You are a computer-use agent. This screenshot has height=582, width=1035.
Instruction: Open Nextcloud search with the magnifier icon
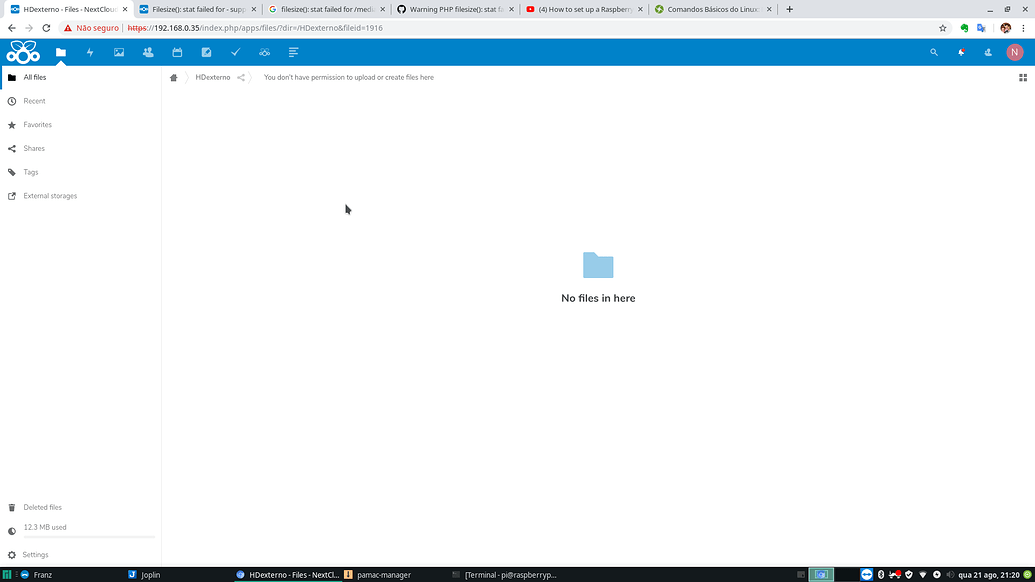click(934, 52)
